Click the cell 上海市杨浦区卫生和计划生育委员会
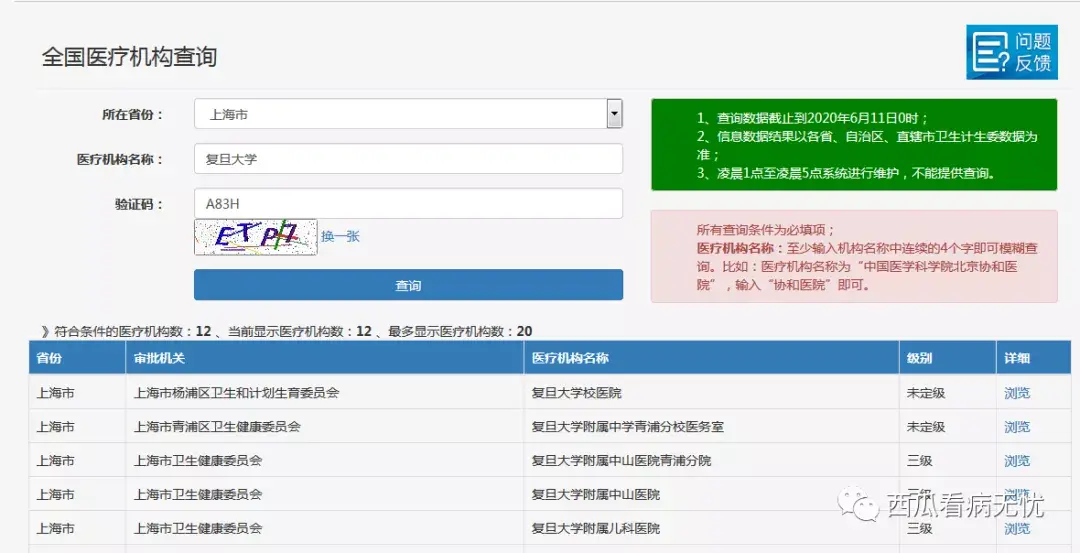 click(325, 393)
